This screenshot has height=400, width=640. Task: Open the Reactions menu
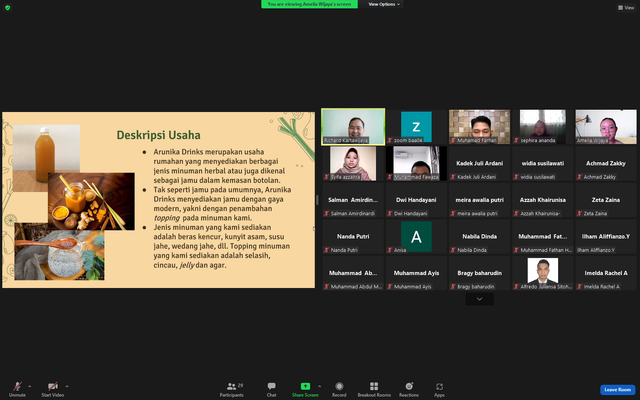[409, 389]
